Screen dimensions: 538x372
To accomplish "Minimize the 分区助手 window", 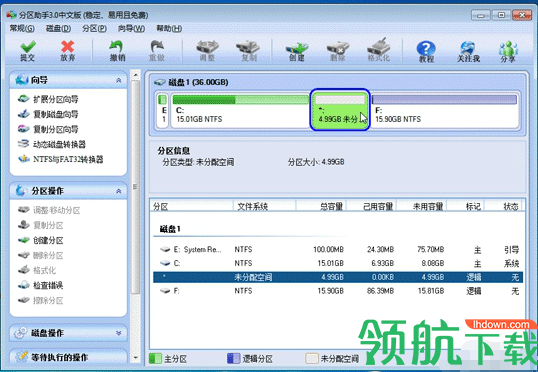I will coord(481,15).
